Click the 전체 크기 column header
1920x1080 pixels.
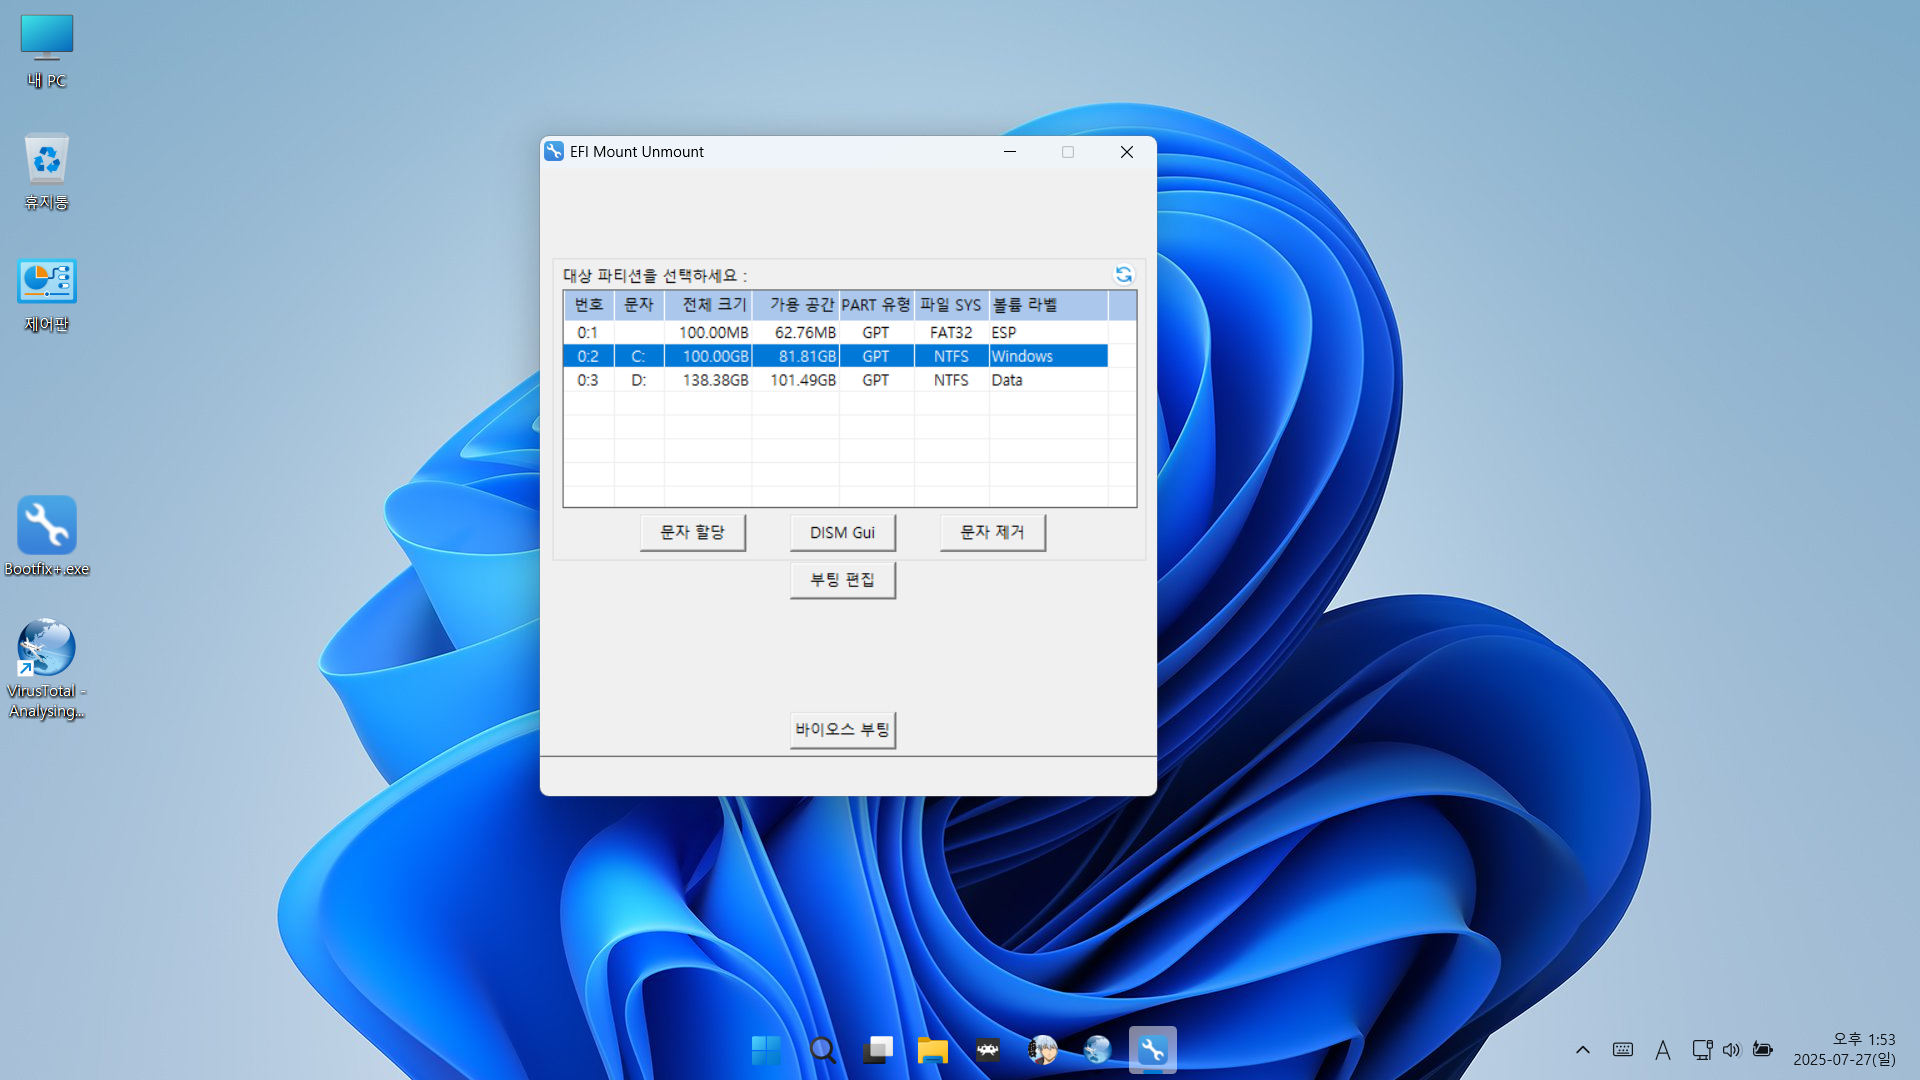pos(712,305)
